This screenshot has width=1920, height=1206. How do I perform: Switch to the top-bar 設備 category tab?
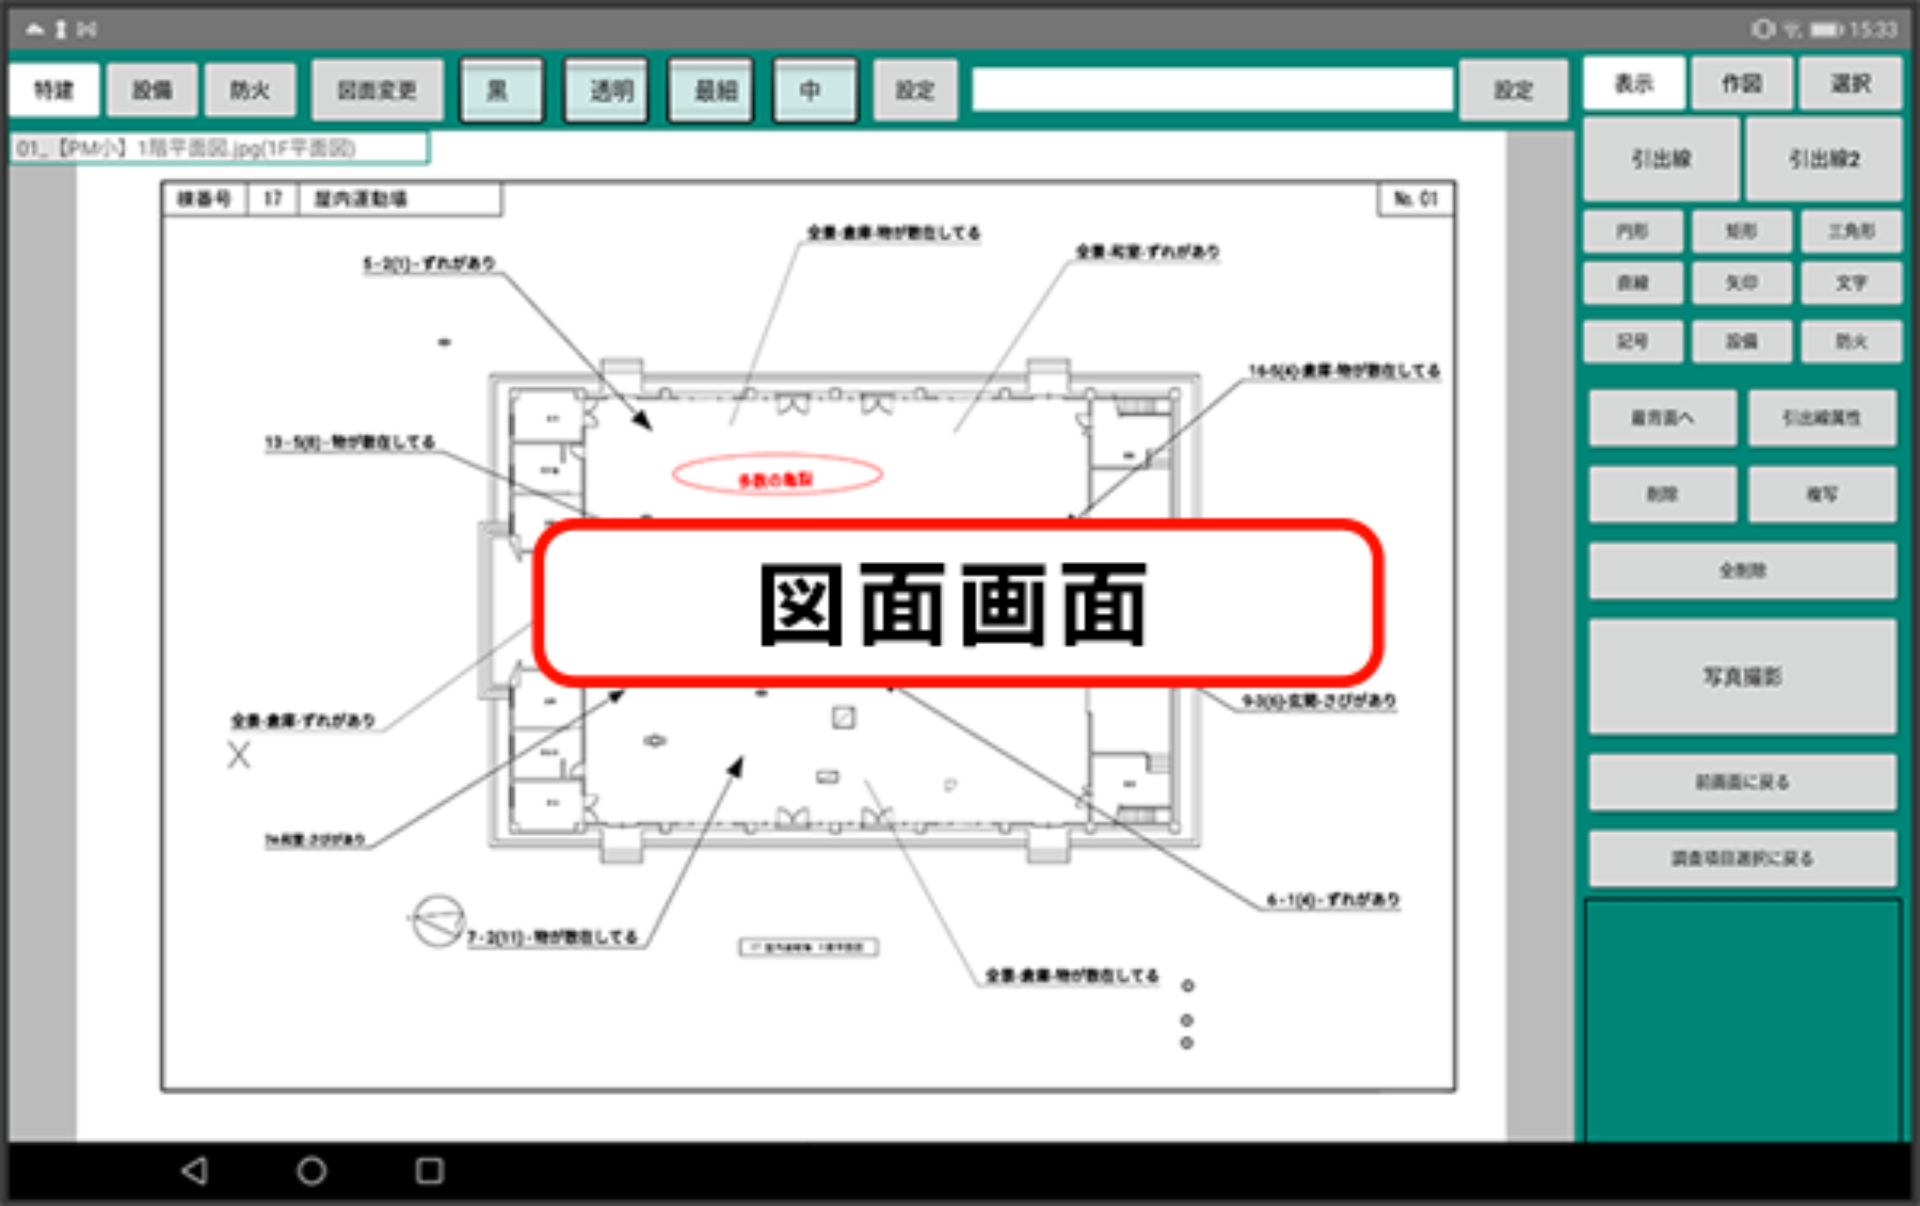pyautogui.click(x=152, y=90)
